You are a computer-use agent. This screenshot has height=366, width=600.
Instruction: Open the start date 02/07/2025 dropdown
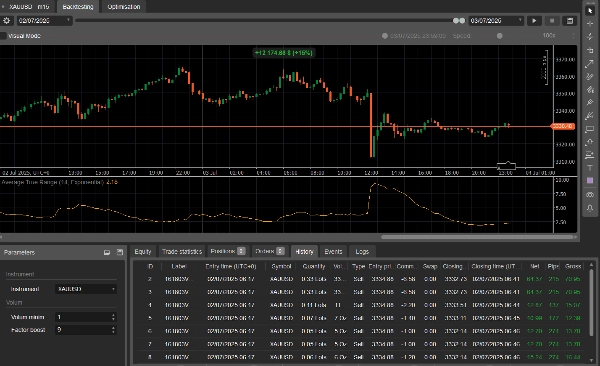pyautogui.click(x=44, y=21)
